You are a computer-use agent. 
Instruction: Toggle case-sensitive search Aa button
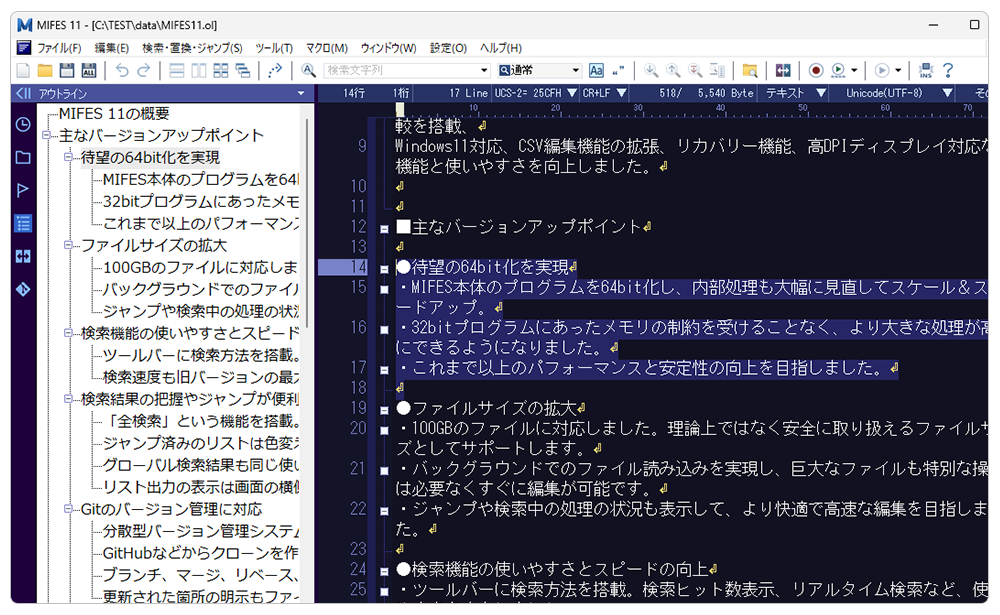tap(596, 70)
